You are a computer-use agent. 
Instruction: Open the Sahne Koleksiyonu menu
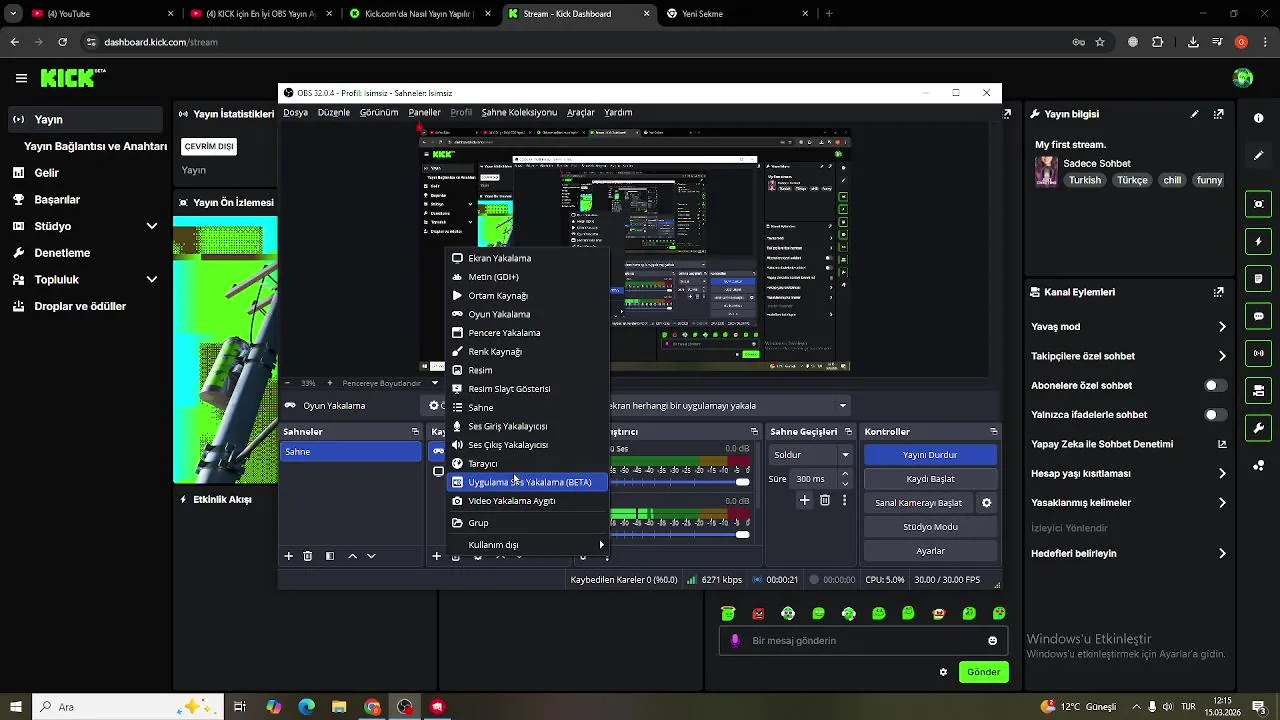pyautogui.click(x=519, y=113)
